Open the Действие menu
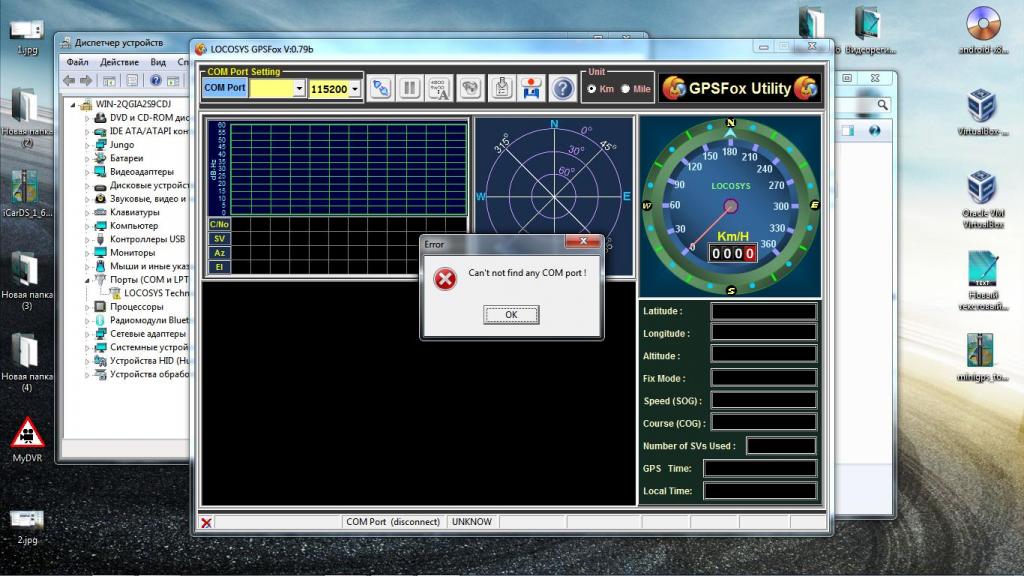 coord(119,62)
